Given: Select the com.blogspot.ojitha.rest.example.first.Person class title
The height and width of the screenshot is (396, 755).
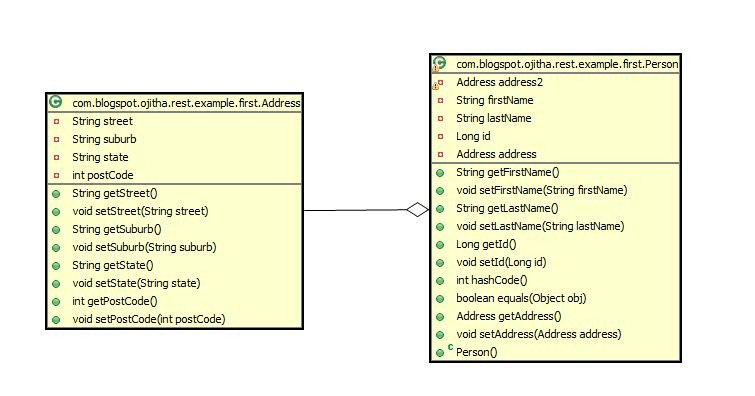Looking at the screenshot, I should [567, 64].
